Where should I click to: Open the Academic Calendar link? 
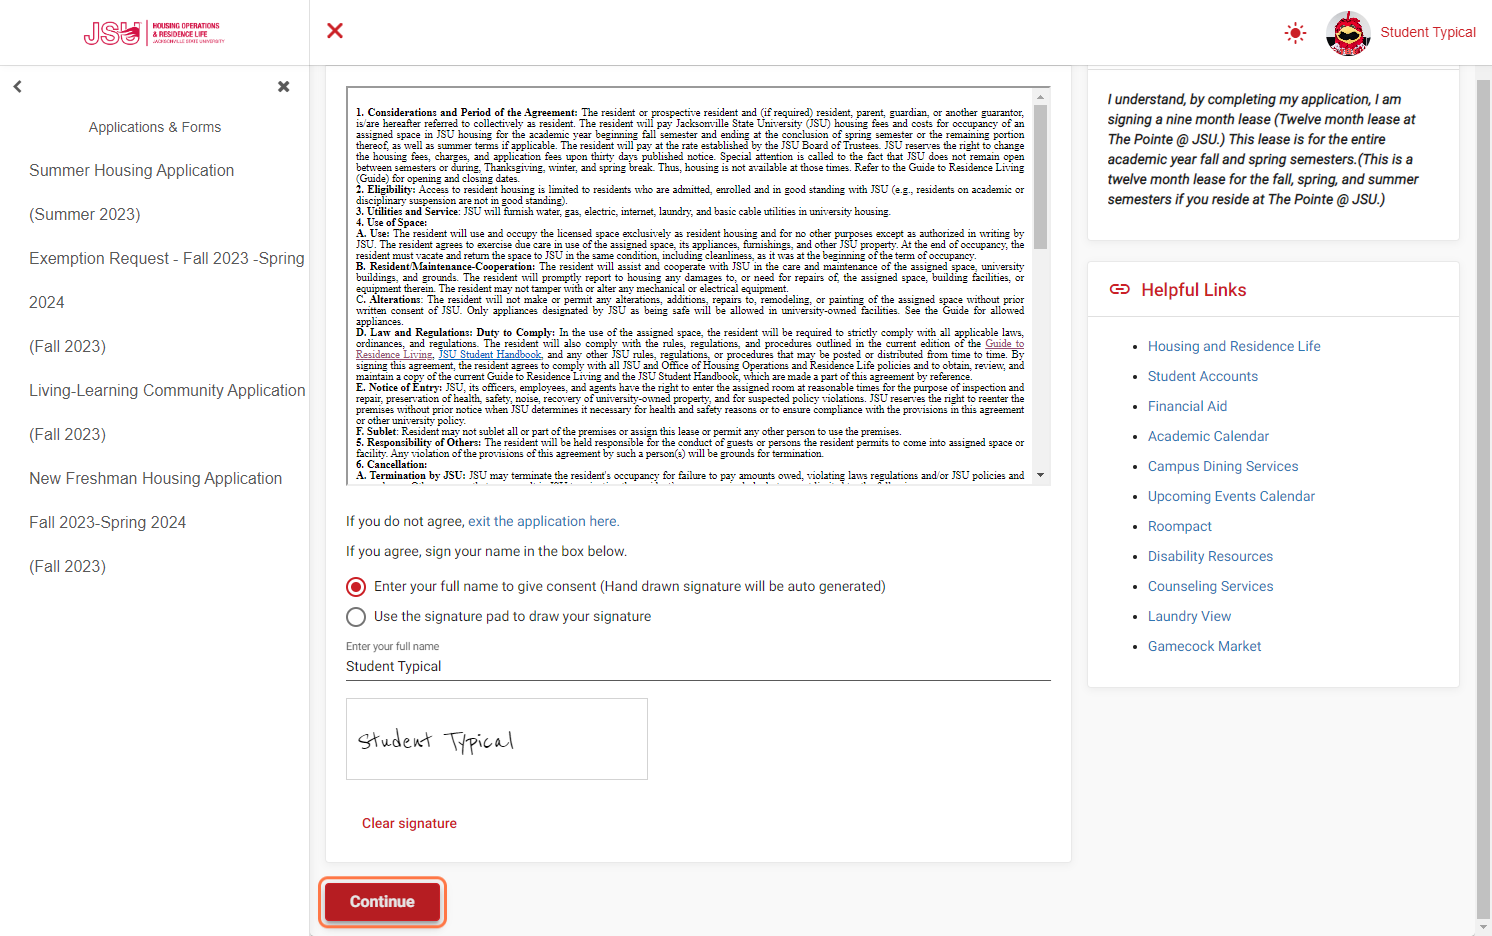(x=1208, y=436)
